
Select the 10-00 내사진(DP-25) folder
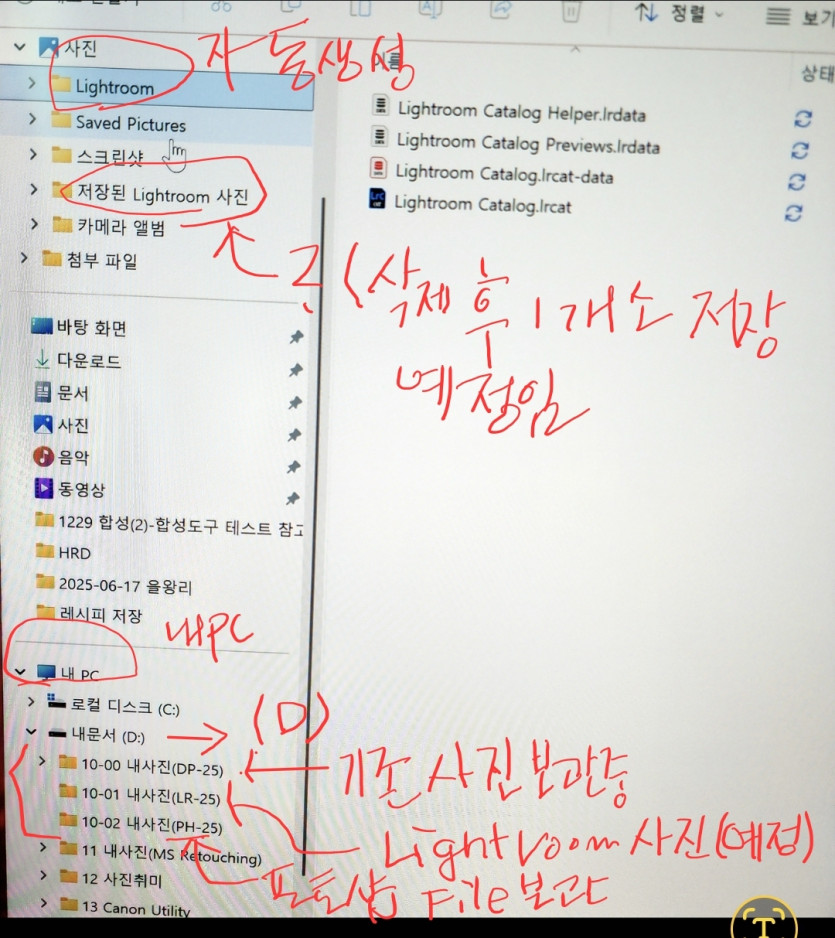[153, 767]
